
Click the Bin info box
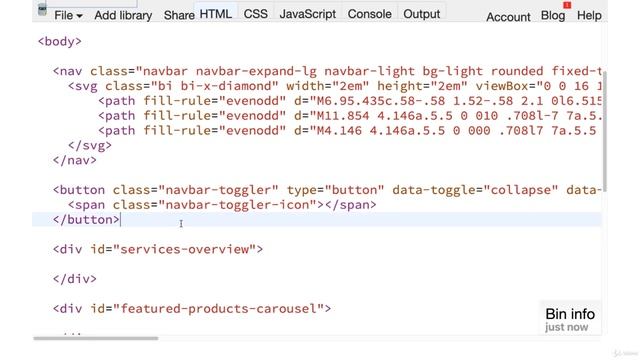570,319
